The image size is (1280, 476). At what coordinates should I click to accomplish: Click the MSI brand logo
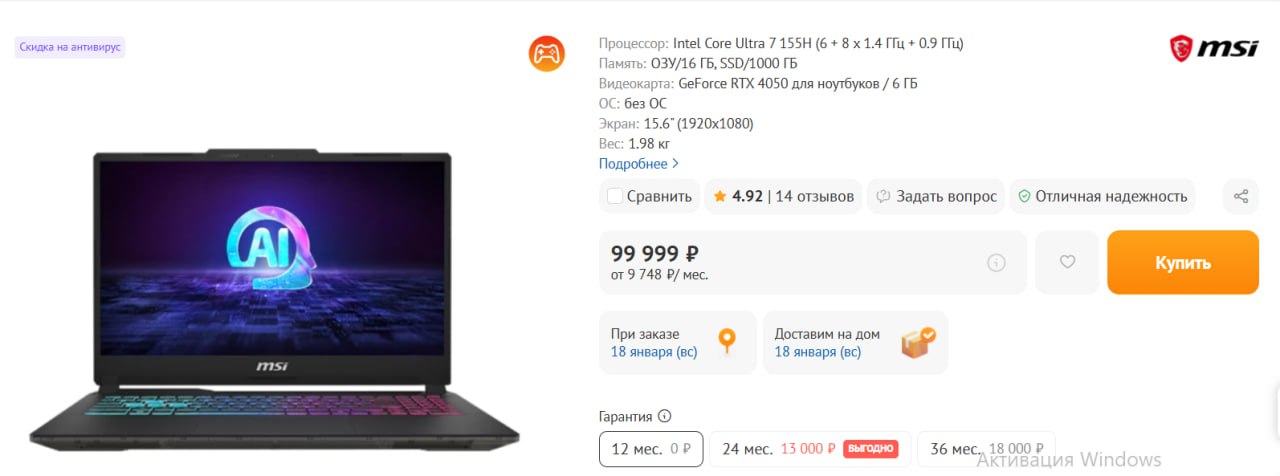1214,47
